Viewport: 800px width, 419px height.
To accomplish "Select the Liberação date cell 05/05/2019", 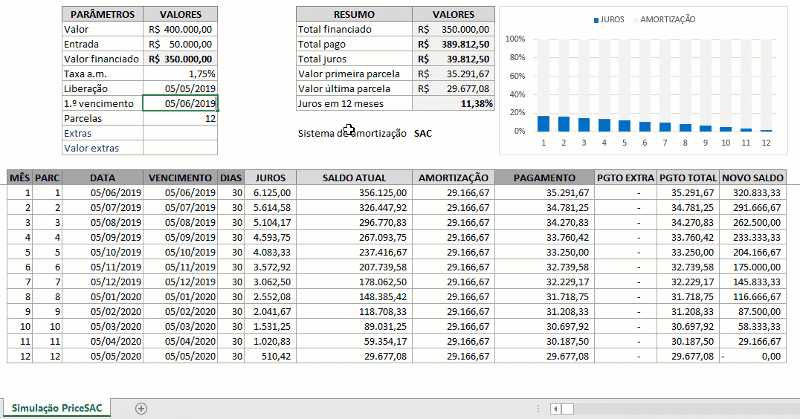I will click(180, 88).
